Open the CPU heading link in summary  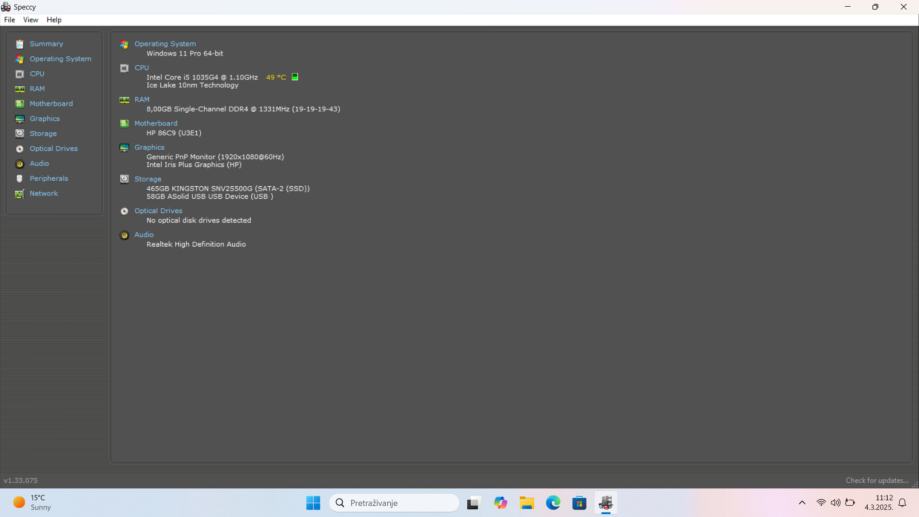tap(141, 68)
